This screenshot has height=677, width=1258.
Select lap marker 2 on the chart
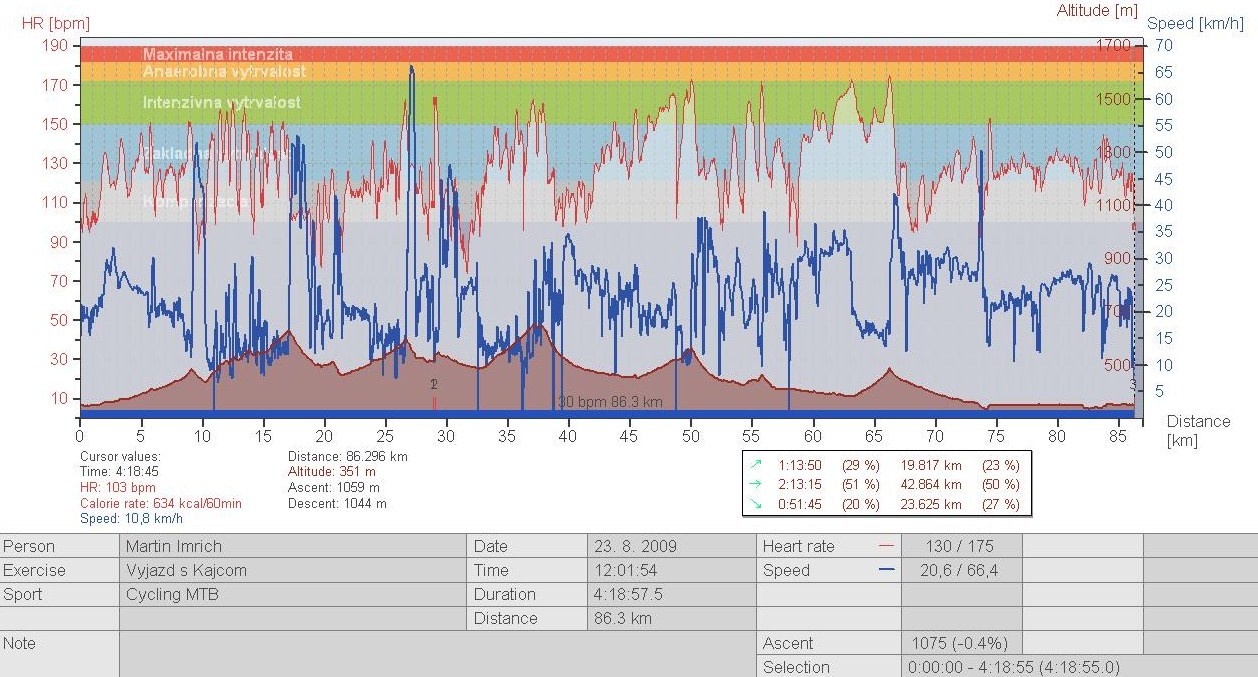(434, 386)
